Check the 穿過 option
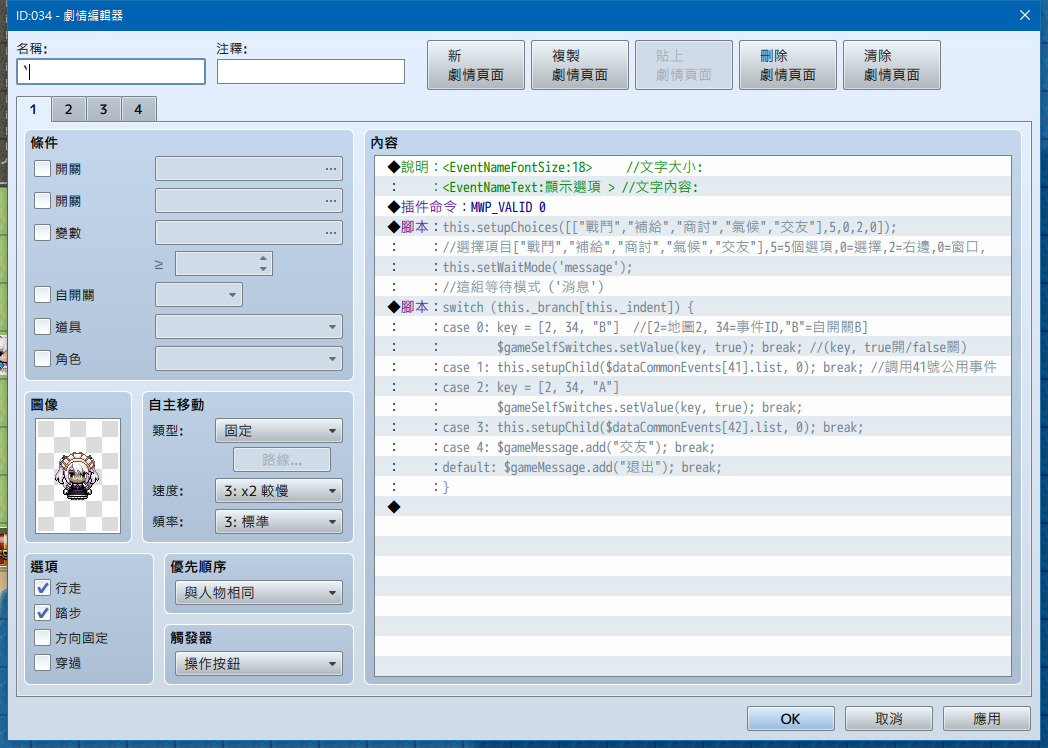This screenshot has width=1048, height=748. click(42, 663)
